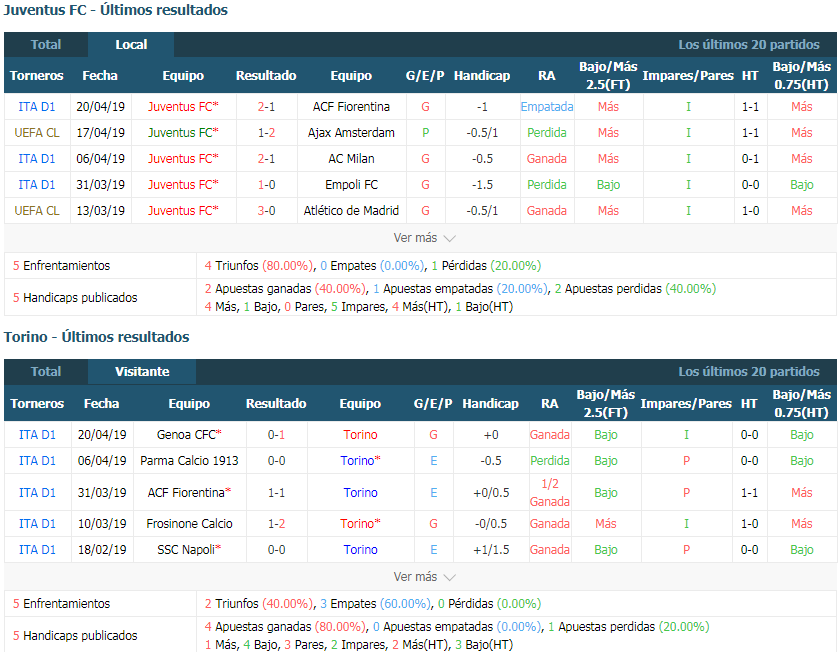
Task: Select the date 17/04/19
Action: click(101, 133)
